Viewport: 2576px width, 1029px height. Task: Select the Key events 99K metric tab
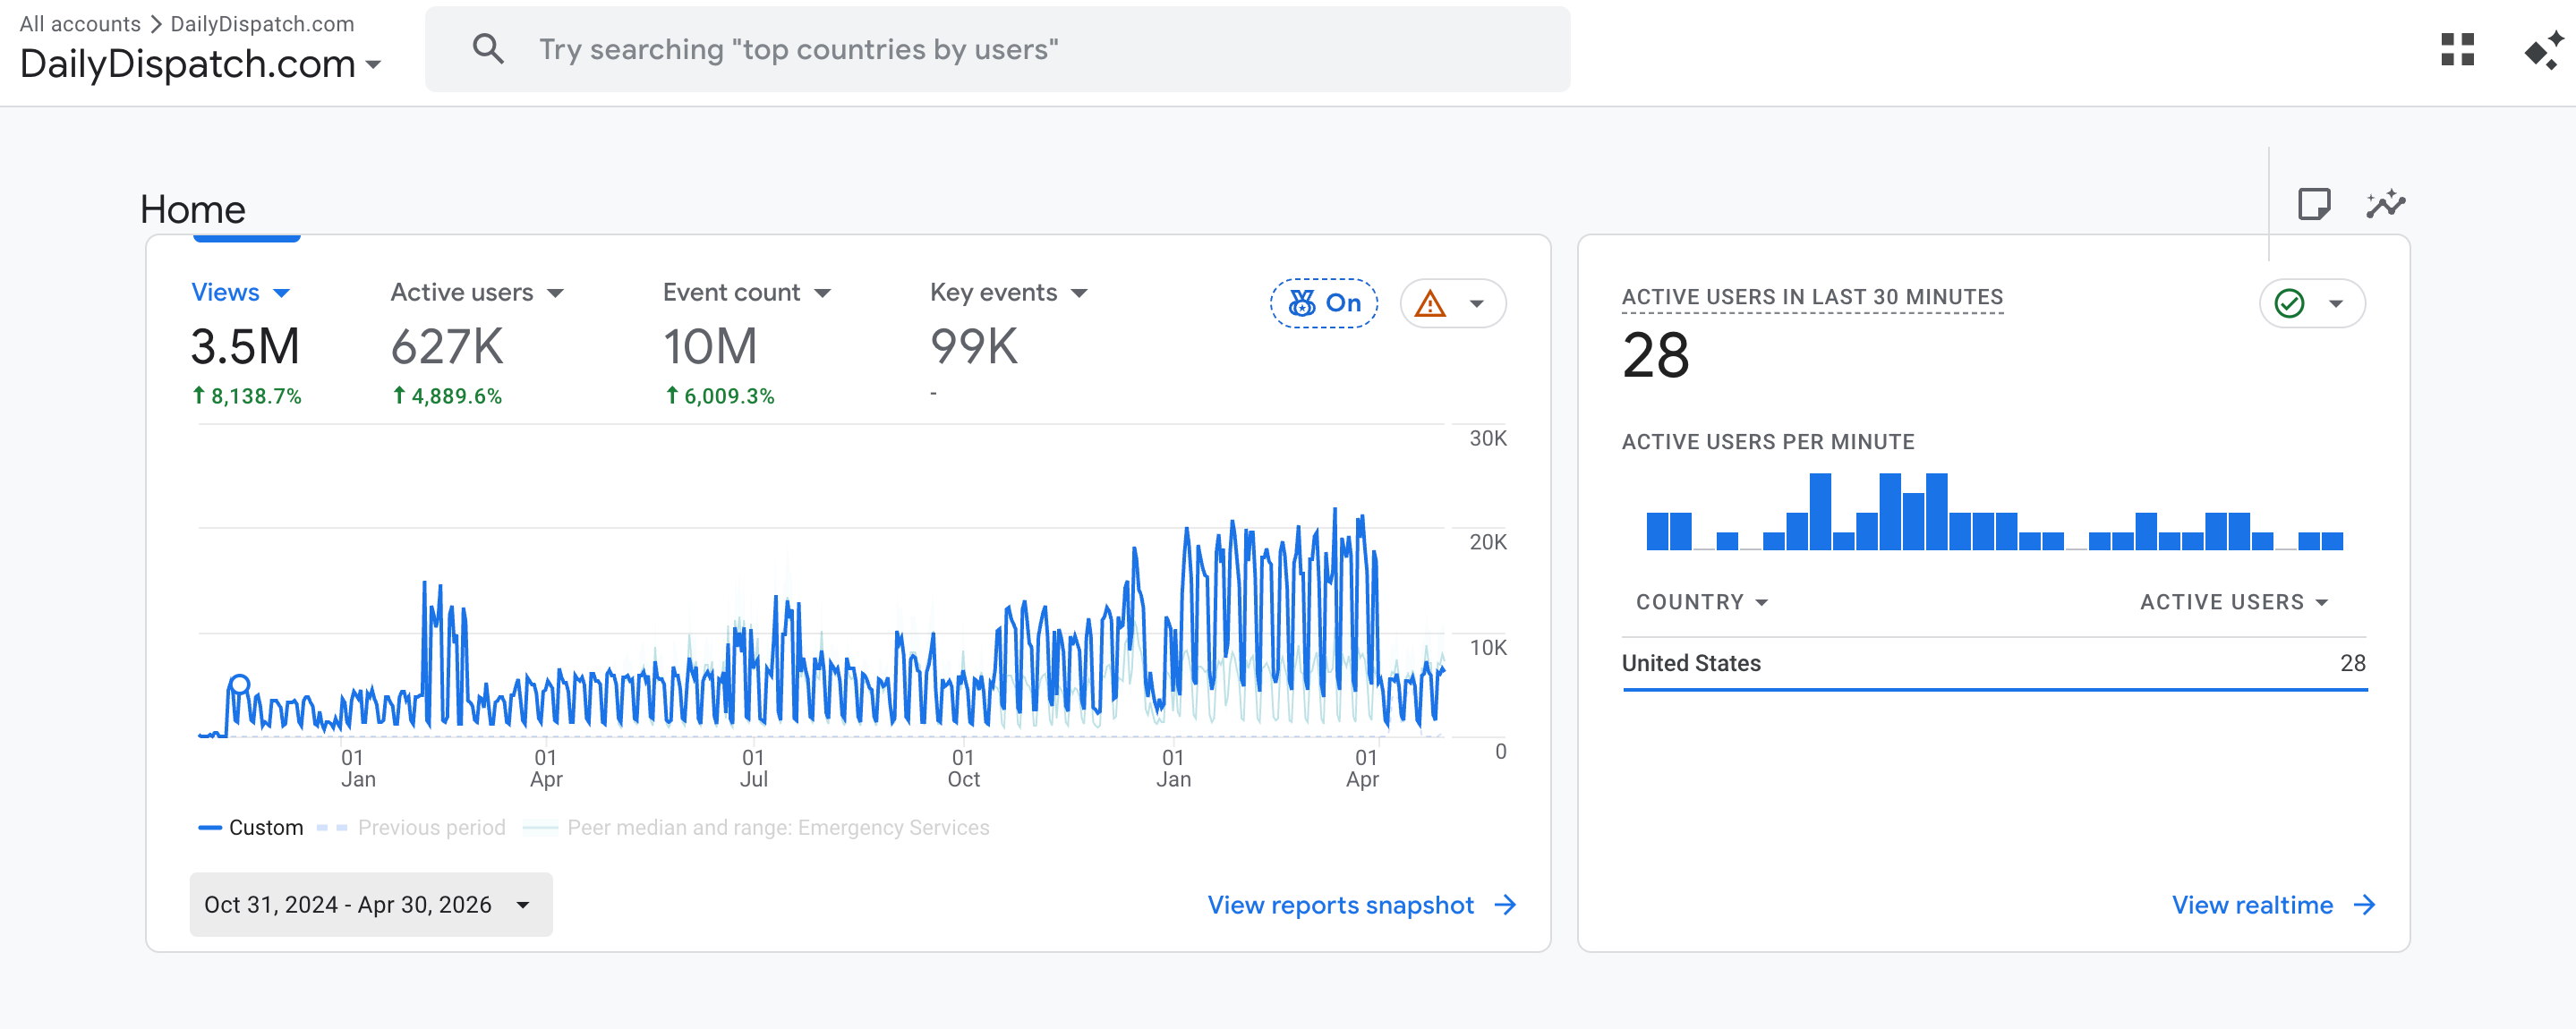pyautogui.click(x=1009, y=341)
